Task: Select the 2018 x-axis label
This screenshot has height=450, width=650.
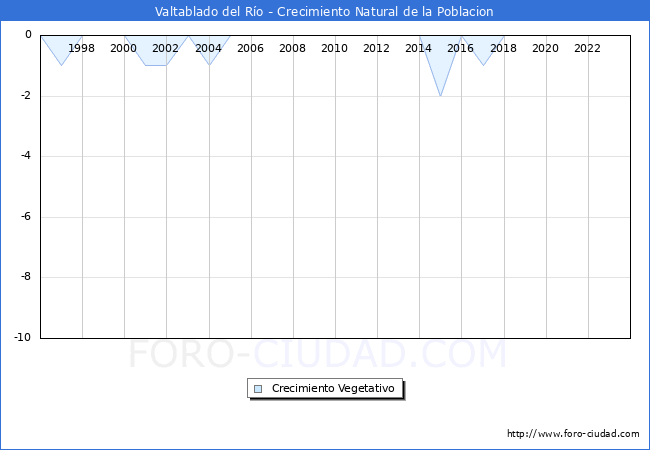Action: tap(503, 48)
